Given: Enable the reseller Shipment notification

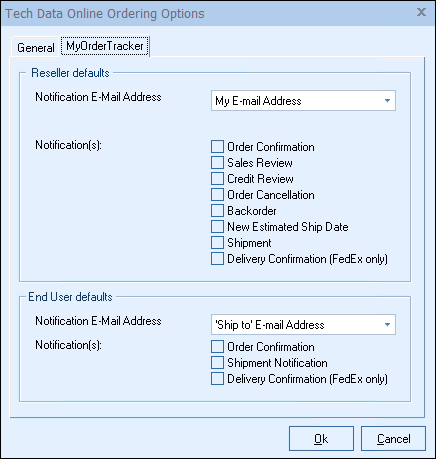Looking at the screenshot, I should tap(217, 243).
